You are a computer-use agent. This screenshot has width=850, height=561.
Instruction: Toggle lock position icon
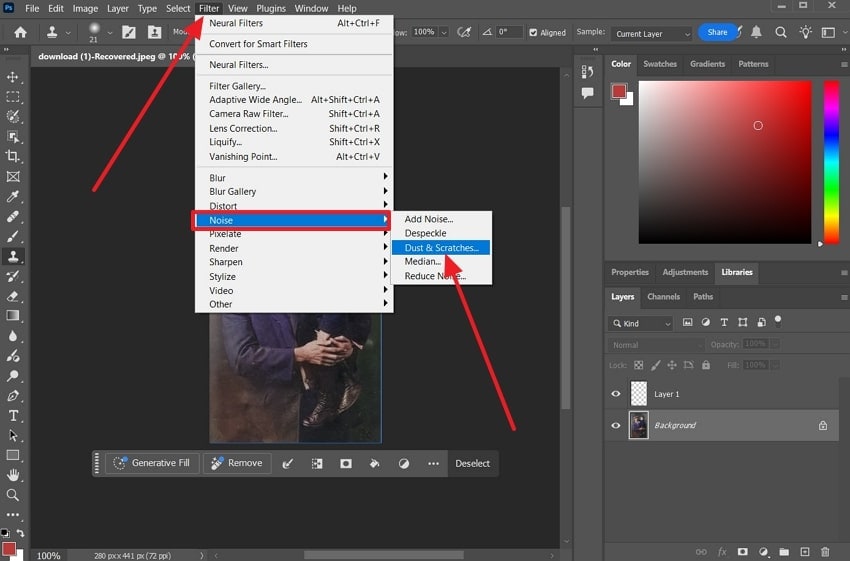point(672,365)
